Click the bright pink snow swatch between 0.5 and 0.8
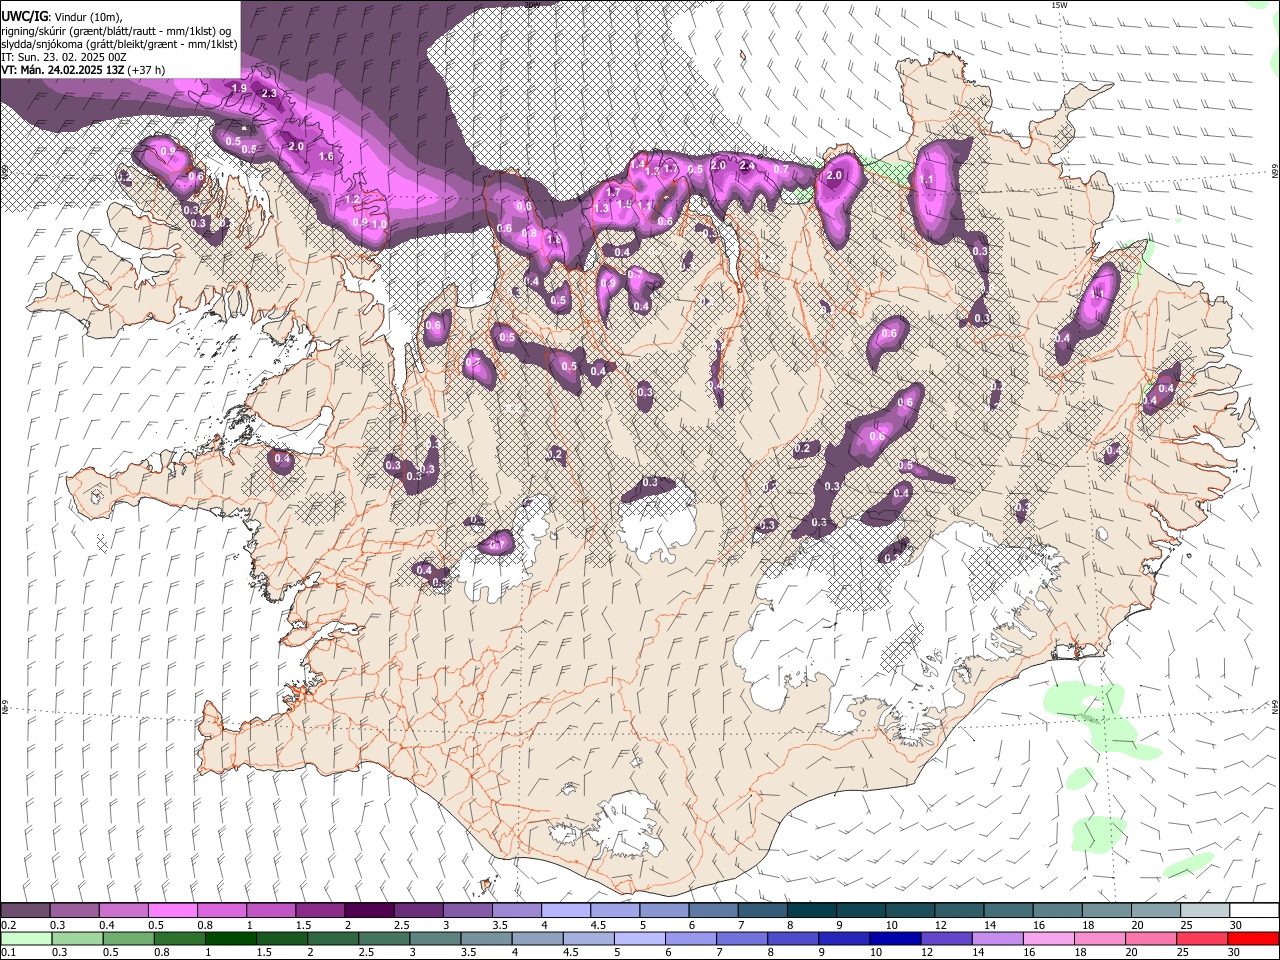Viewport: 1280px width, 960px height. (x=172, y=911)
